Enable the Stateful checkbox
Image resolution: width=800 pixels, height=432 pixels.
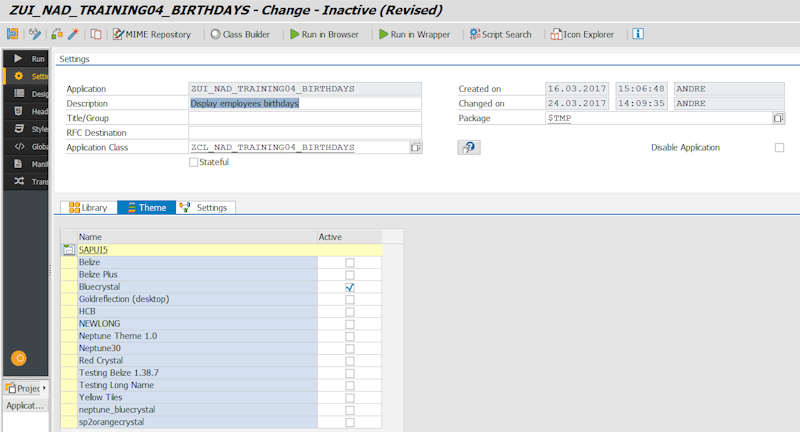pos(194,162)
